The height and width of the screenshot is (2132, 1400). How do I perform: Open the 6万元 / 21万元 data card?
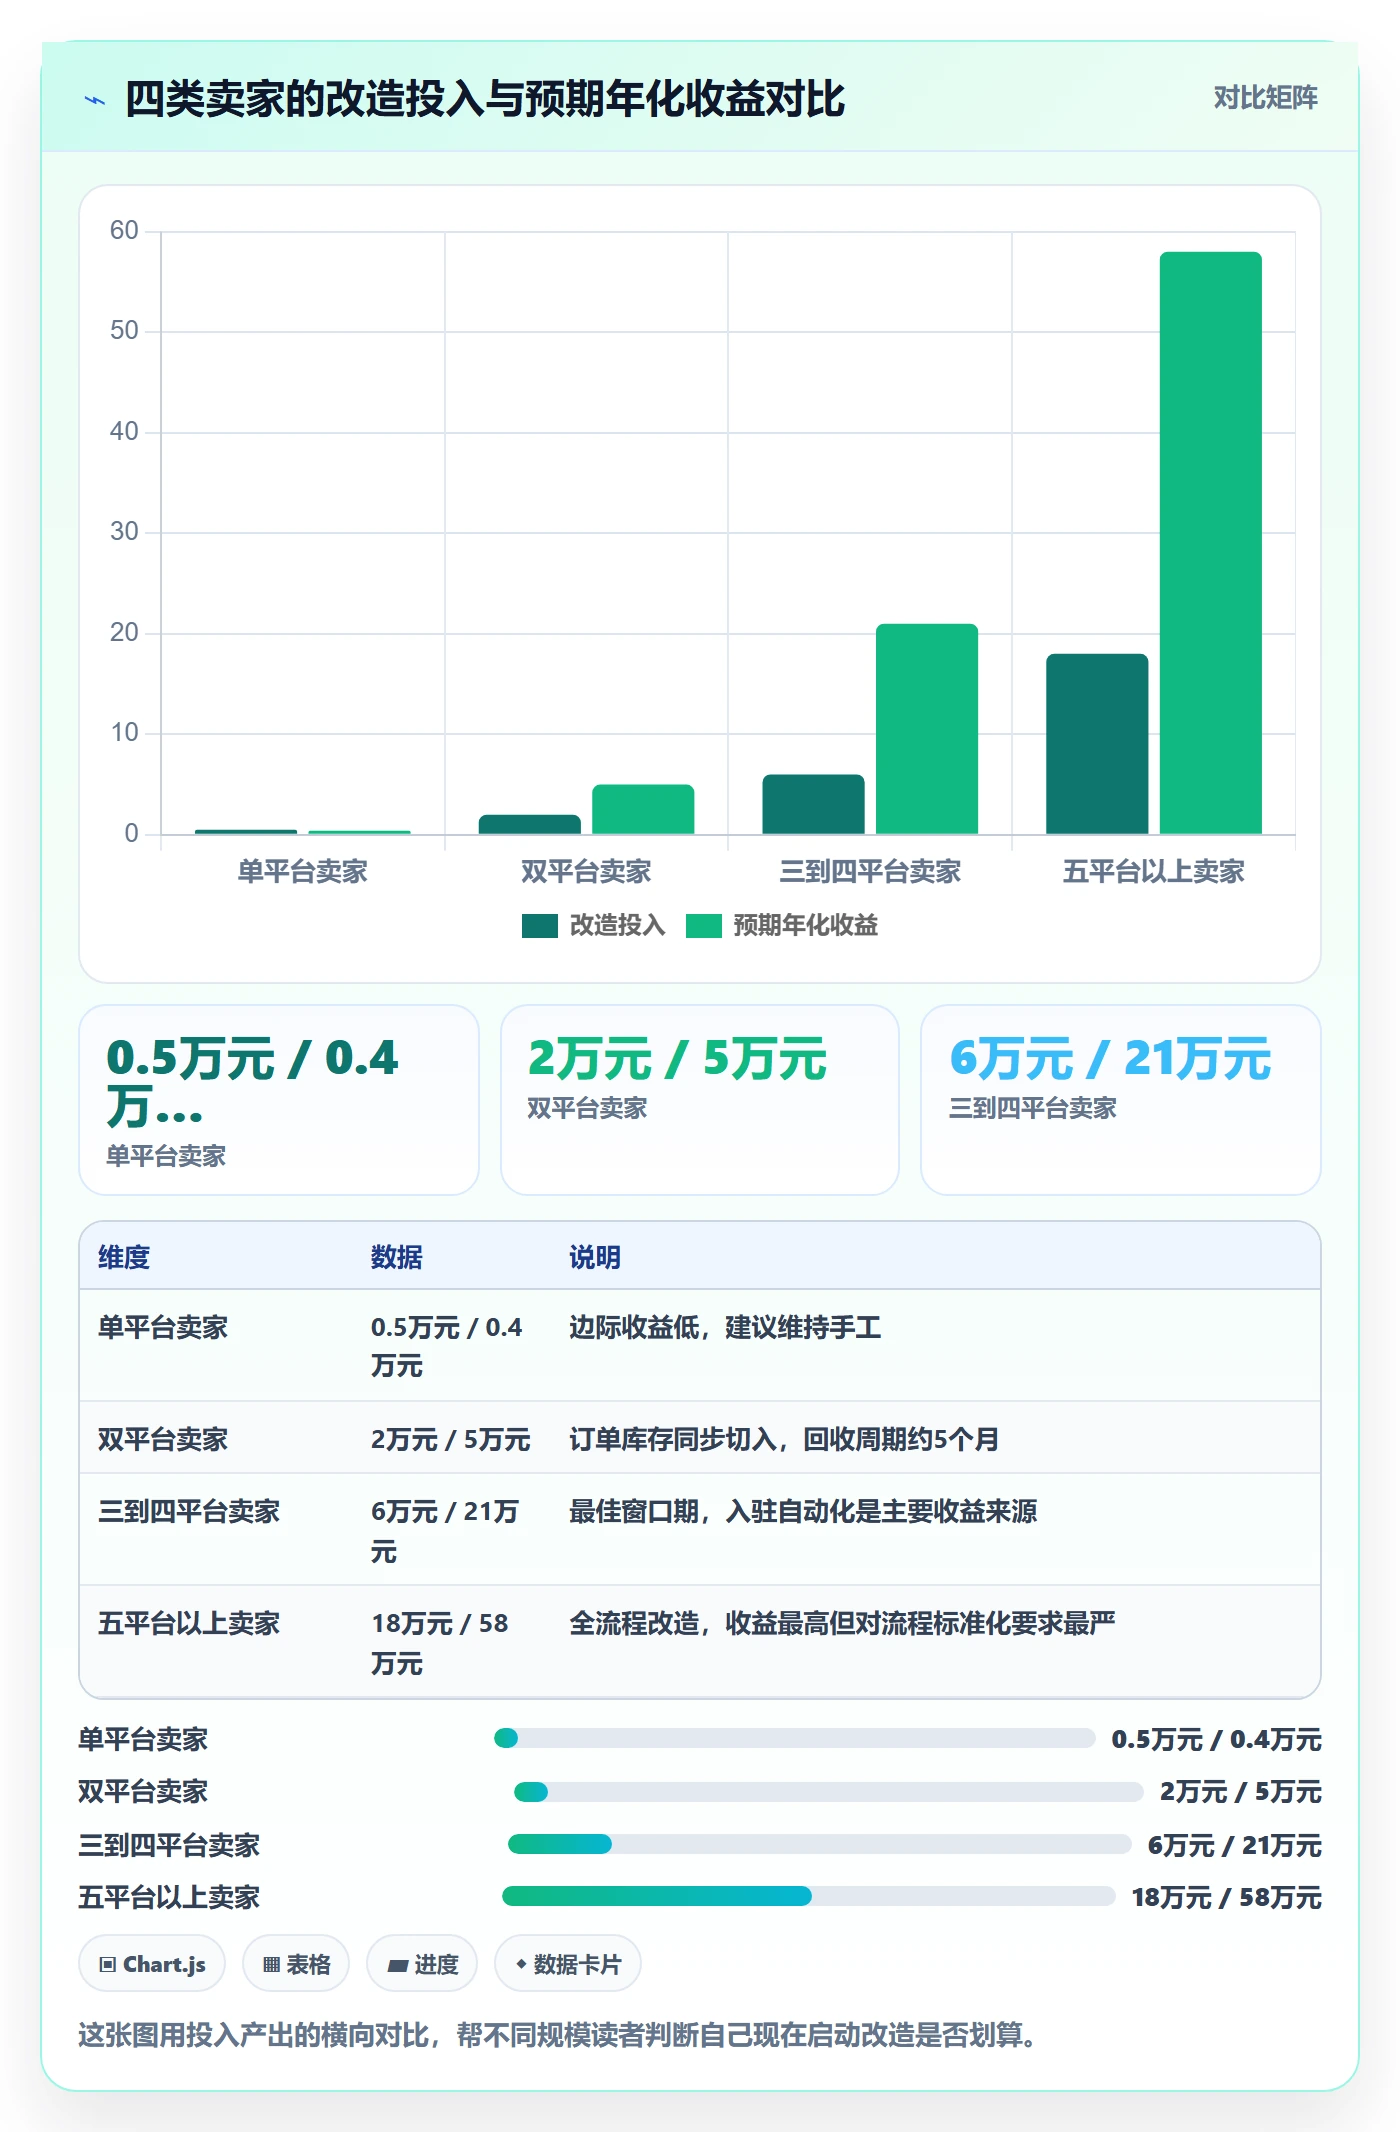coord(1121,1100)
